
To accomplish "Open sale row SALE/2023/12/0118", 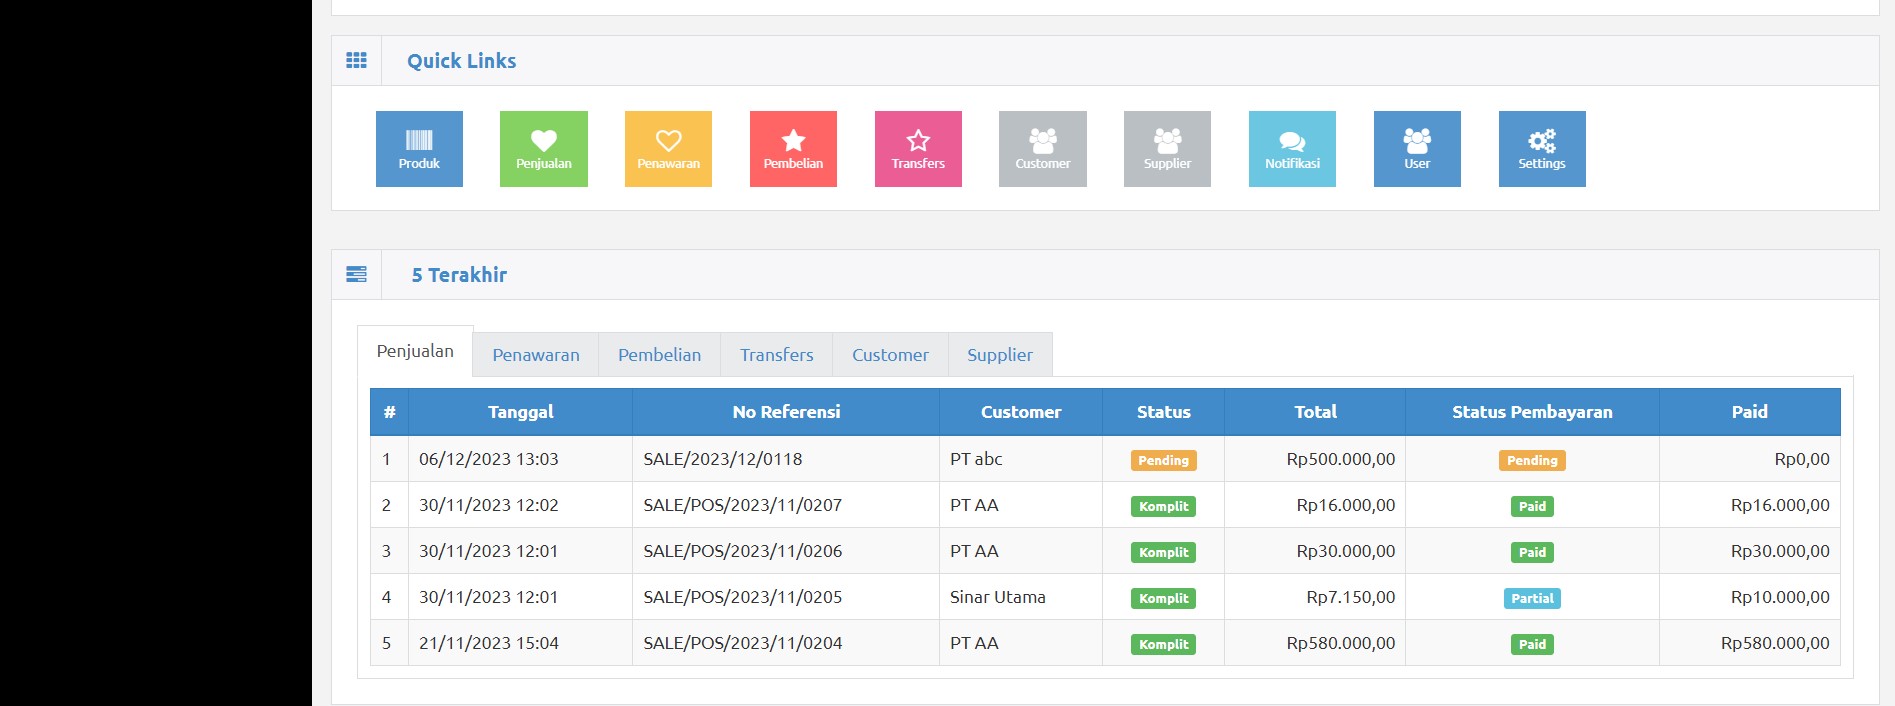I will [722, 459].
